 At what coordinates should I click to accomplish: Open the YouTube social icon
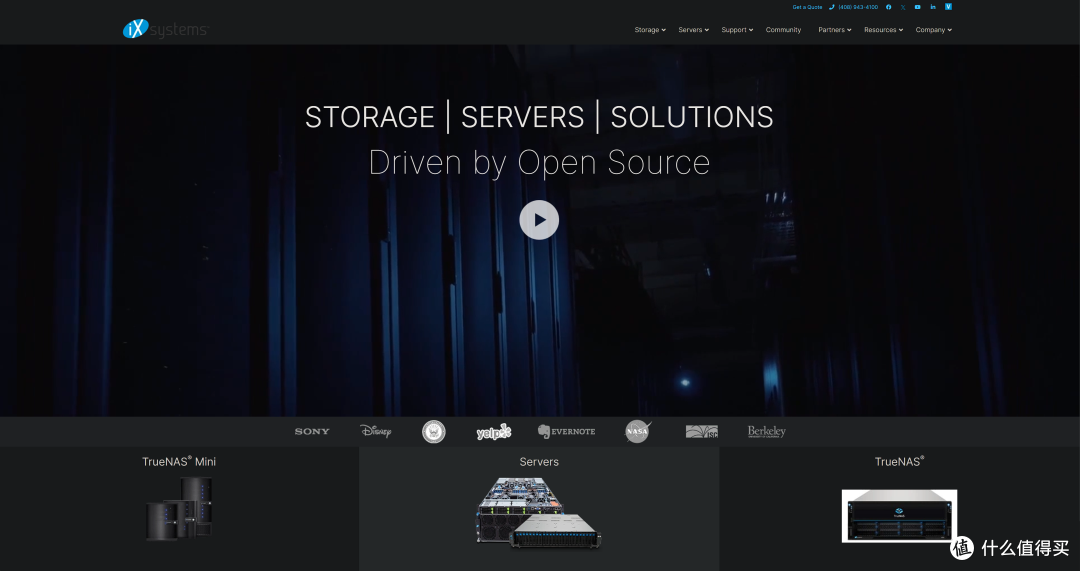click(917, 7)
